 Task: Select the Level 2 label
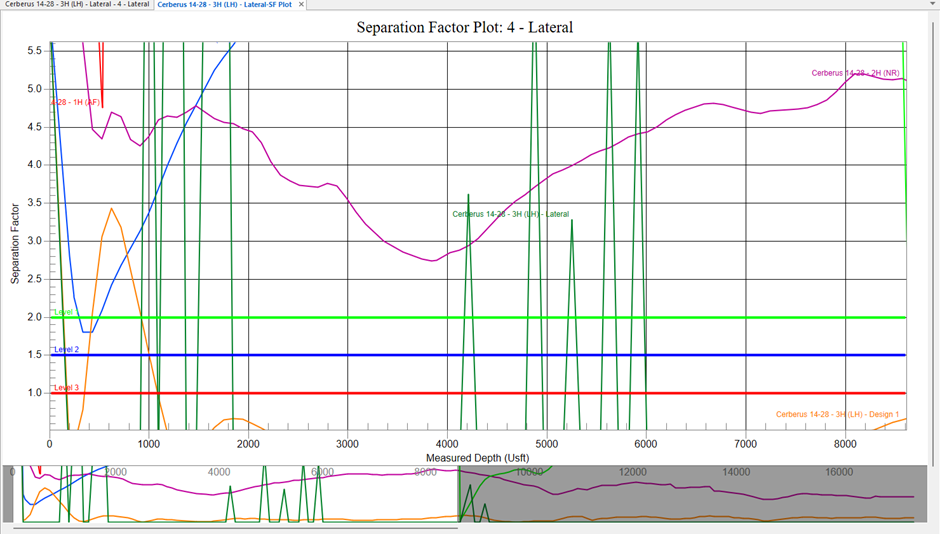pos(67,350)
